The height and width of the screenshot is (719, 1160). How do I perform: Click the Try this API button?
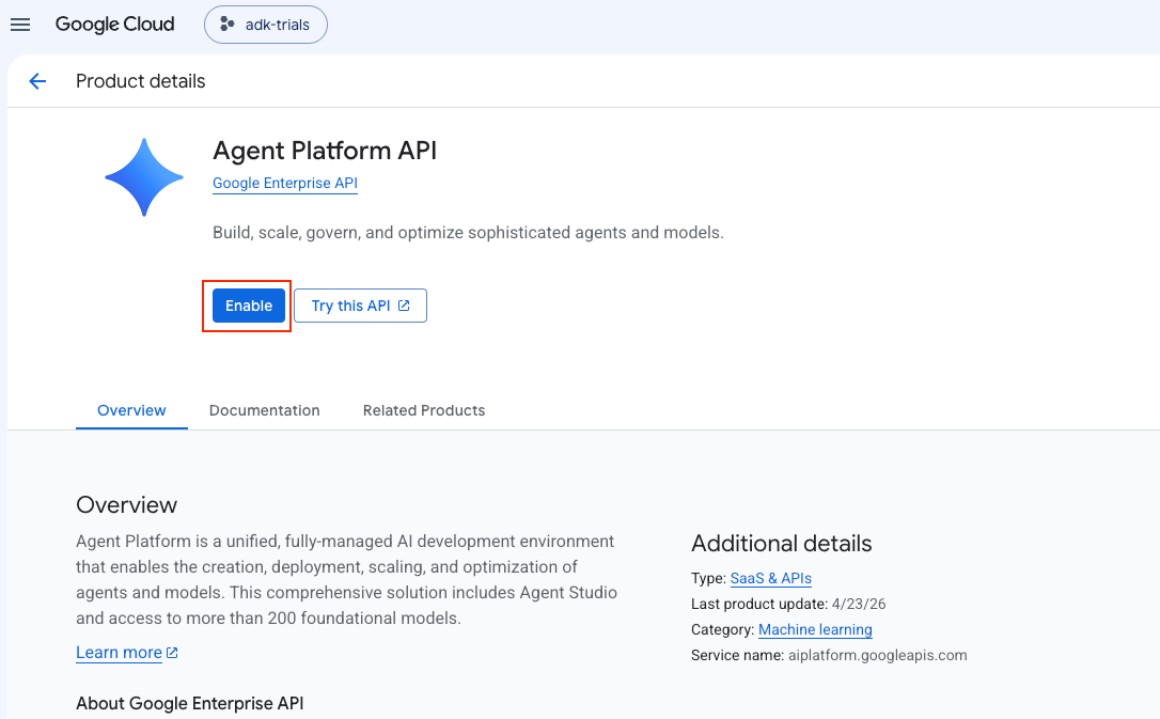pyautogui.click(x=360, y=306)
